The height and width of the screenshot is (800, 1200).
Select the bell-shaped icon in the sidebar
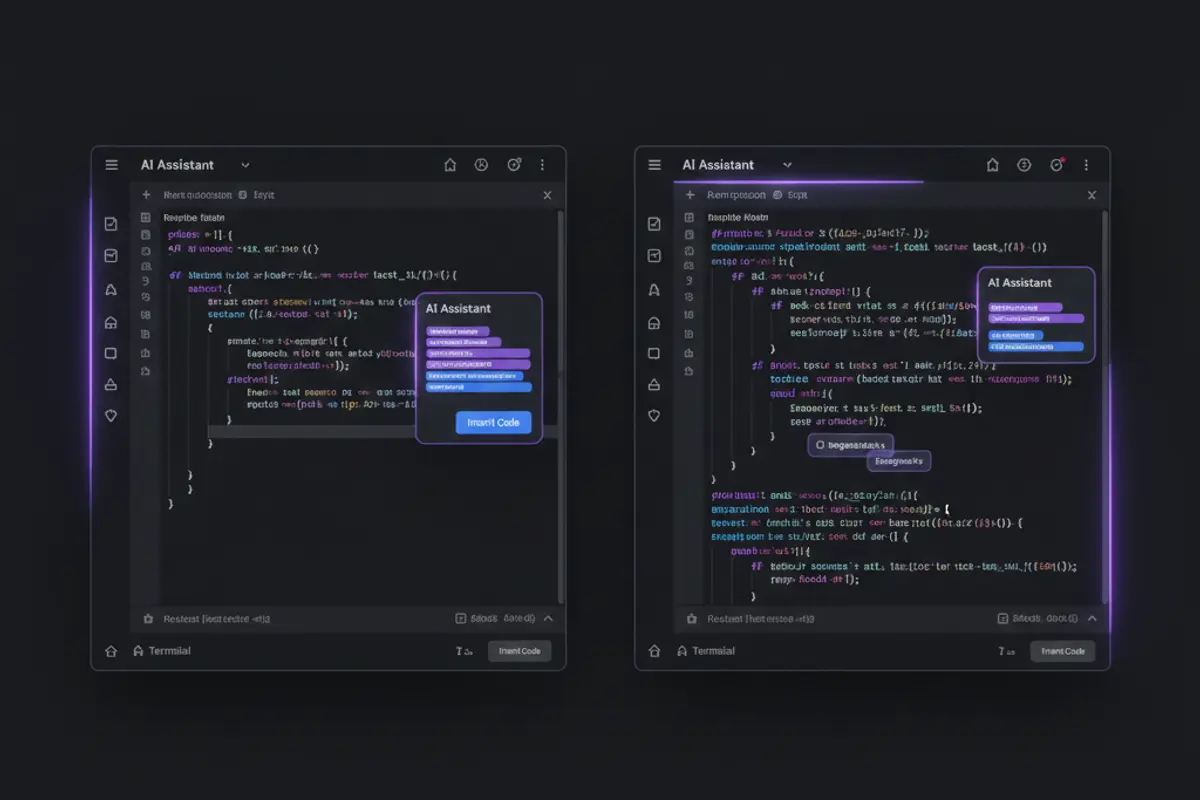pyautogui.click(x=111, y=289)
